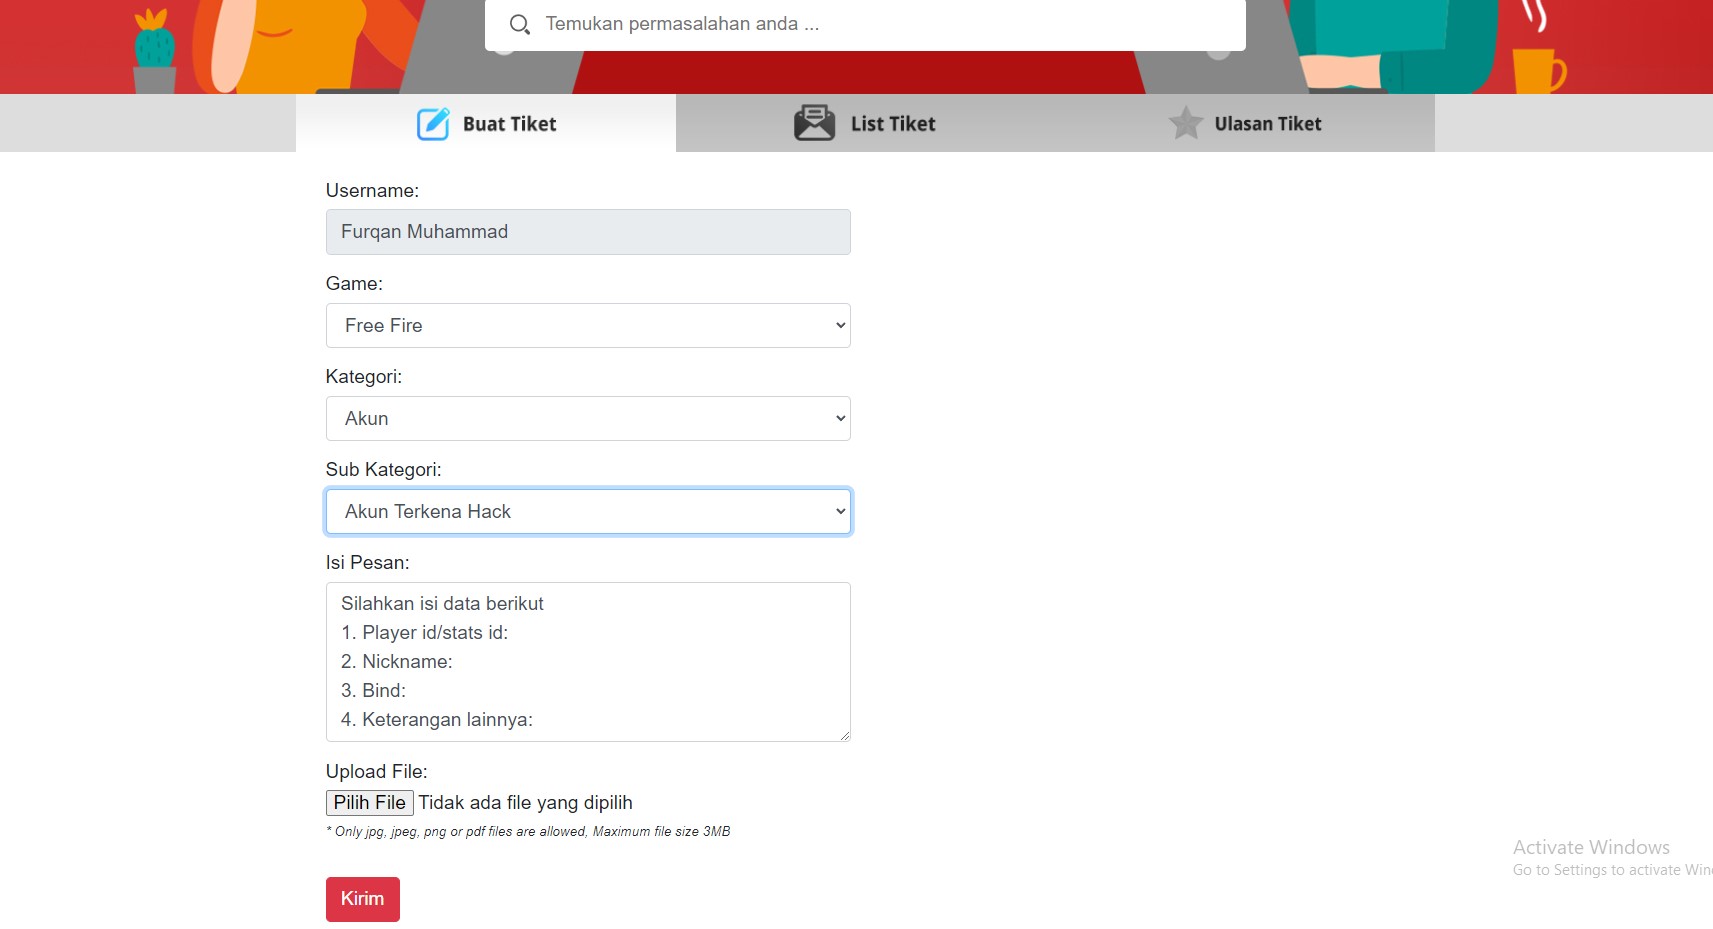The height and width of the screenshot is (929, 1713).
Task: Click the Isi Pesan textarea resize handle
Action: (x=844, y=735)
